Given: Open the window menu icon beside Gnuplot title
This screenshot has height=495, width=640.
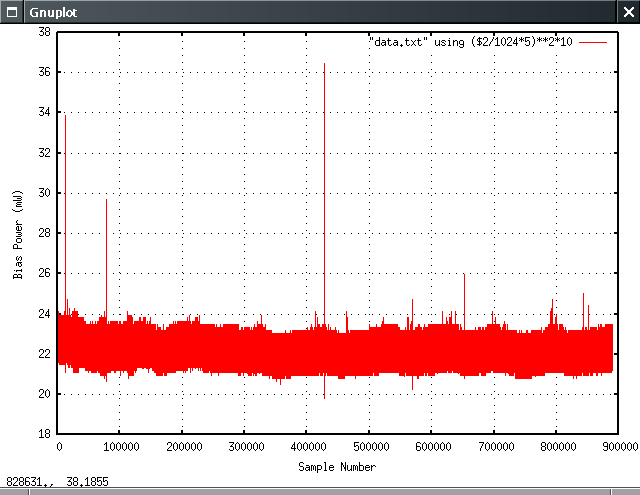Looking at the screenshot, I should 12,12.
